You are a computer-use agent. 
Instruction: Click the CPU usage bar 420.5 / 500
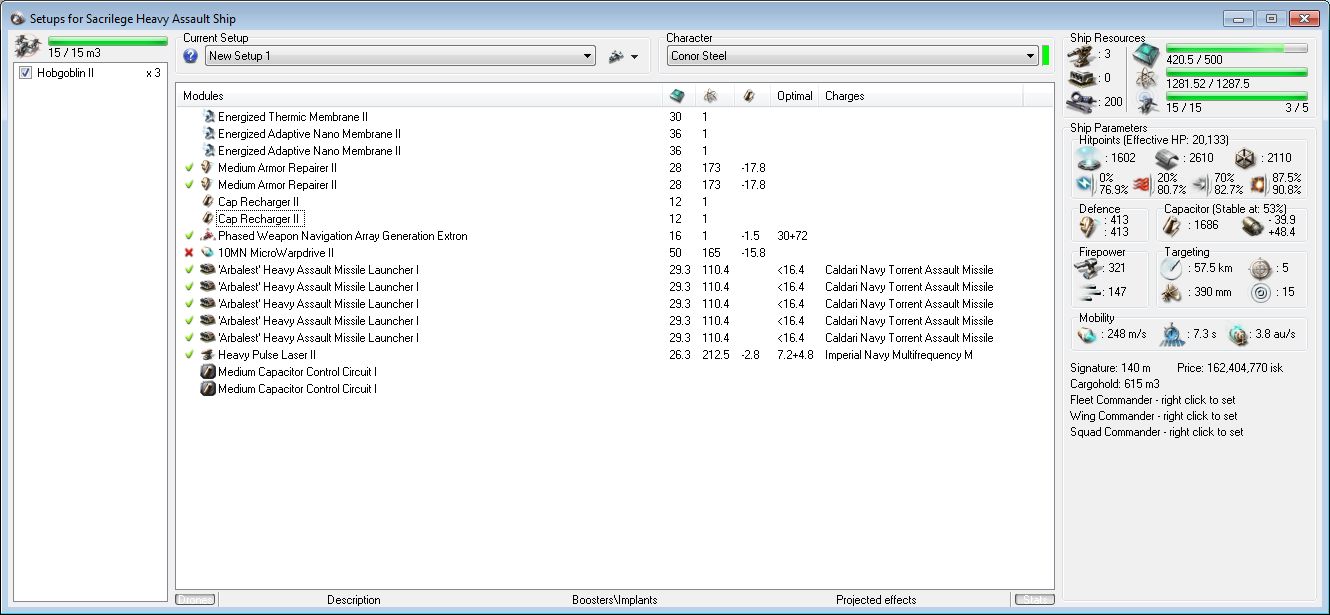click(x=1237, y=48)
